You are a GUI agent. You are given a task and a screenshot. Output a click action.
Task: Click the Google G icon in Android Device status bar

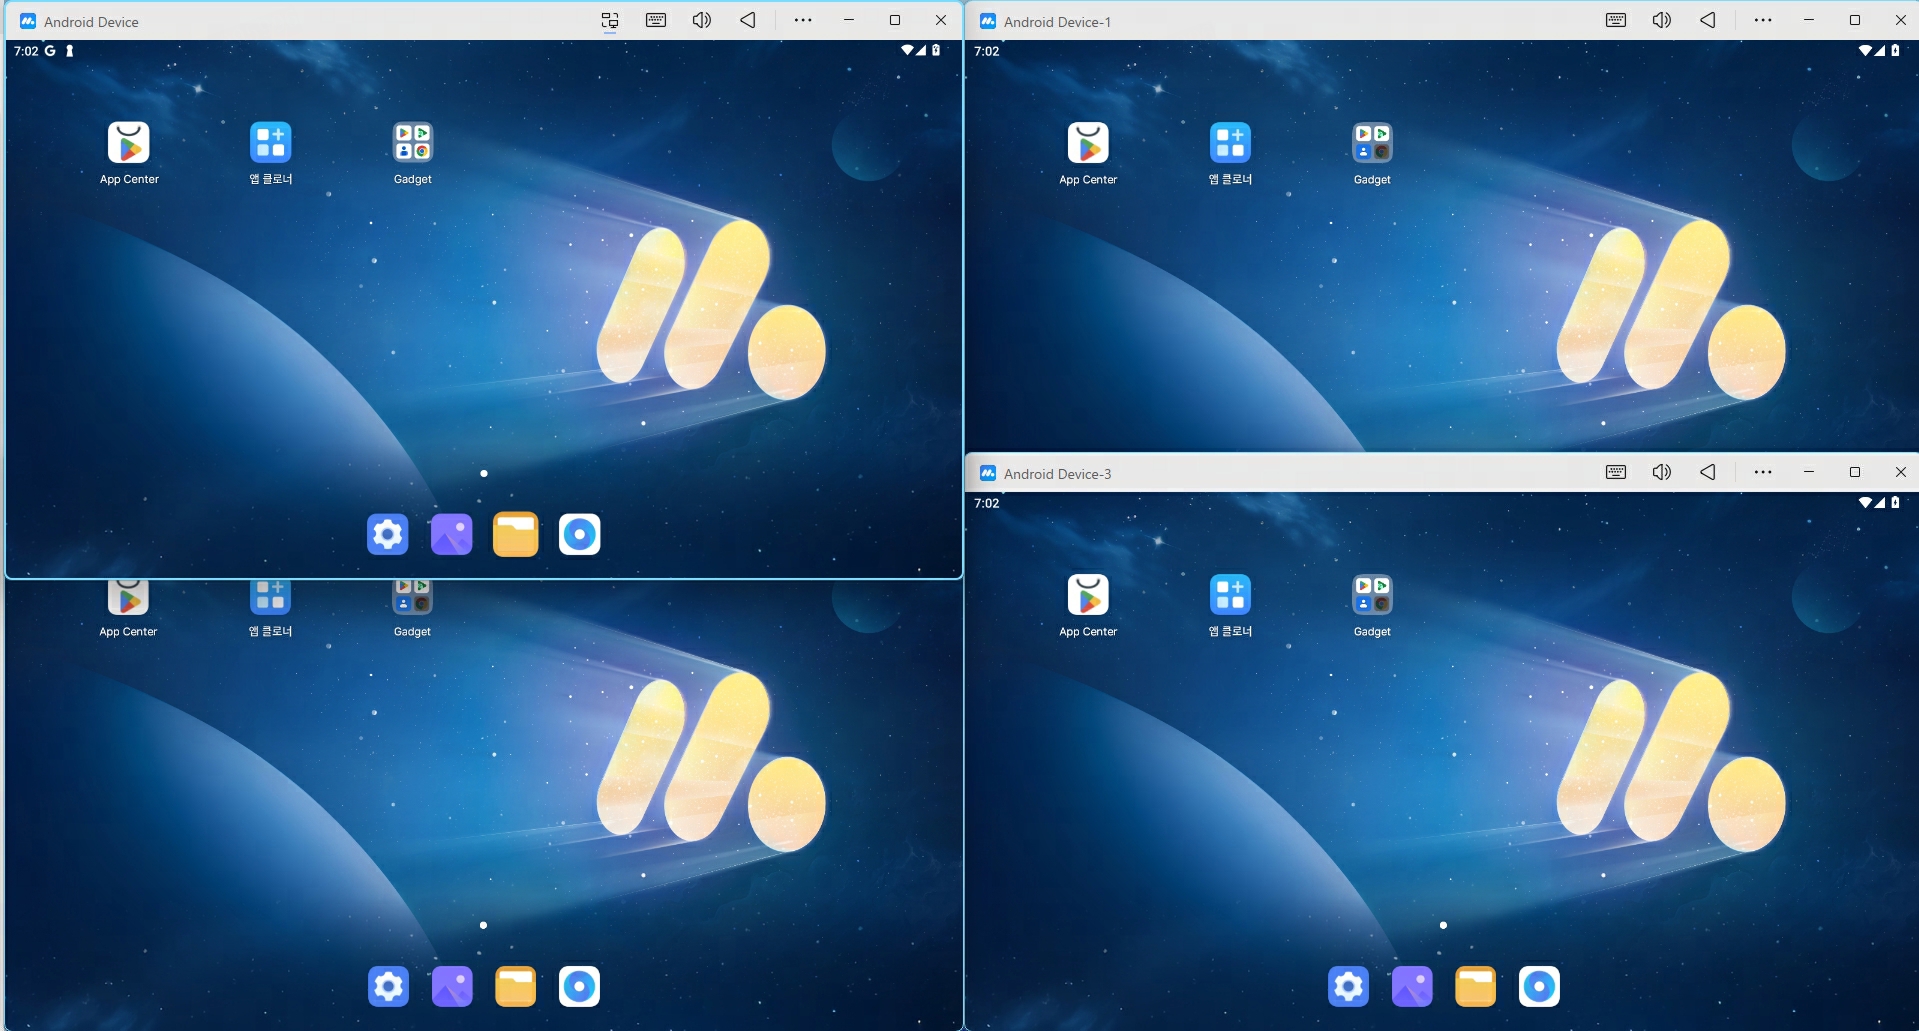click(x=50, y=50)
